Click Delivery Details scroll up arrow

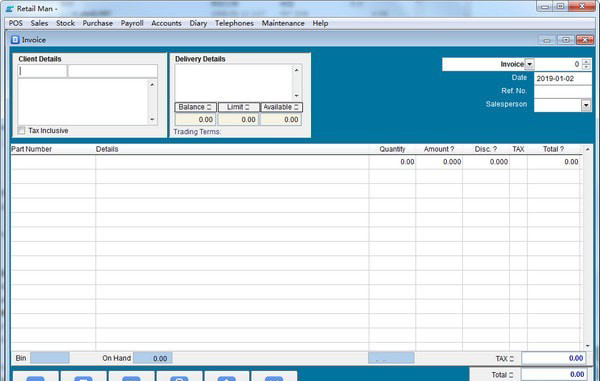point(297,70)
